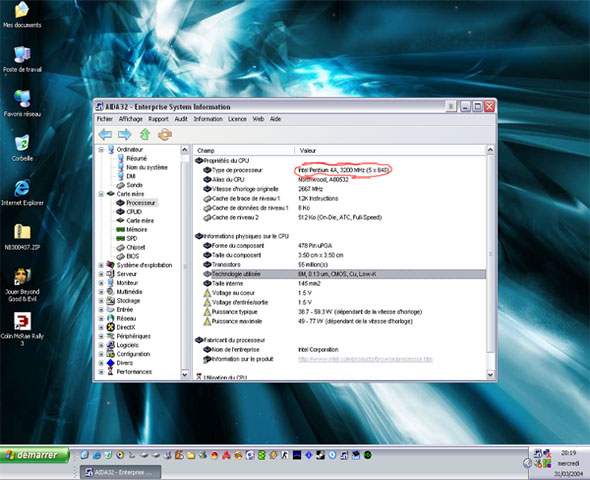The width and height of the screenshot is (590, 480).
Task: Expand the Moniteur tree node
Action: [x=101, y=283]
